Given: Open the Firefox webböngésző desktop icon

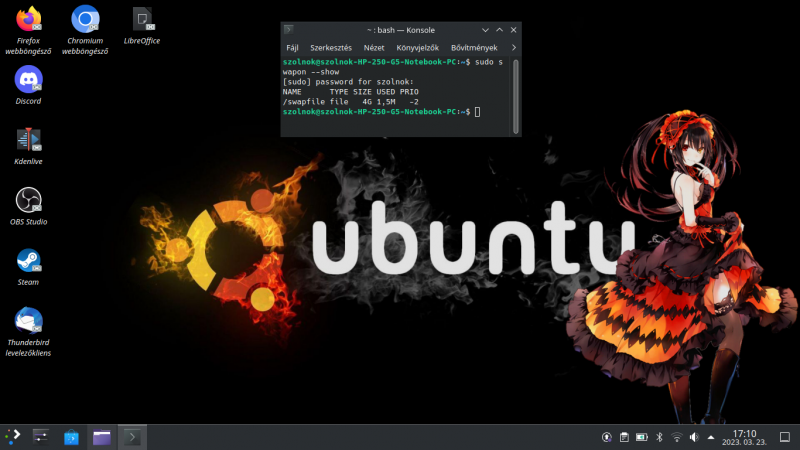Looking at the screenshot, I should coord(28,31).
